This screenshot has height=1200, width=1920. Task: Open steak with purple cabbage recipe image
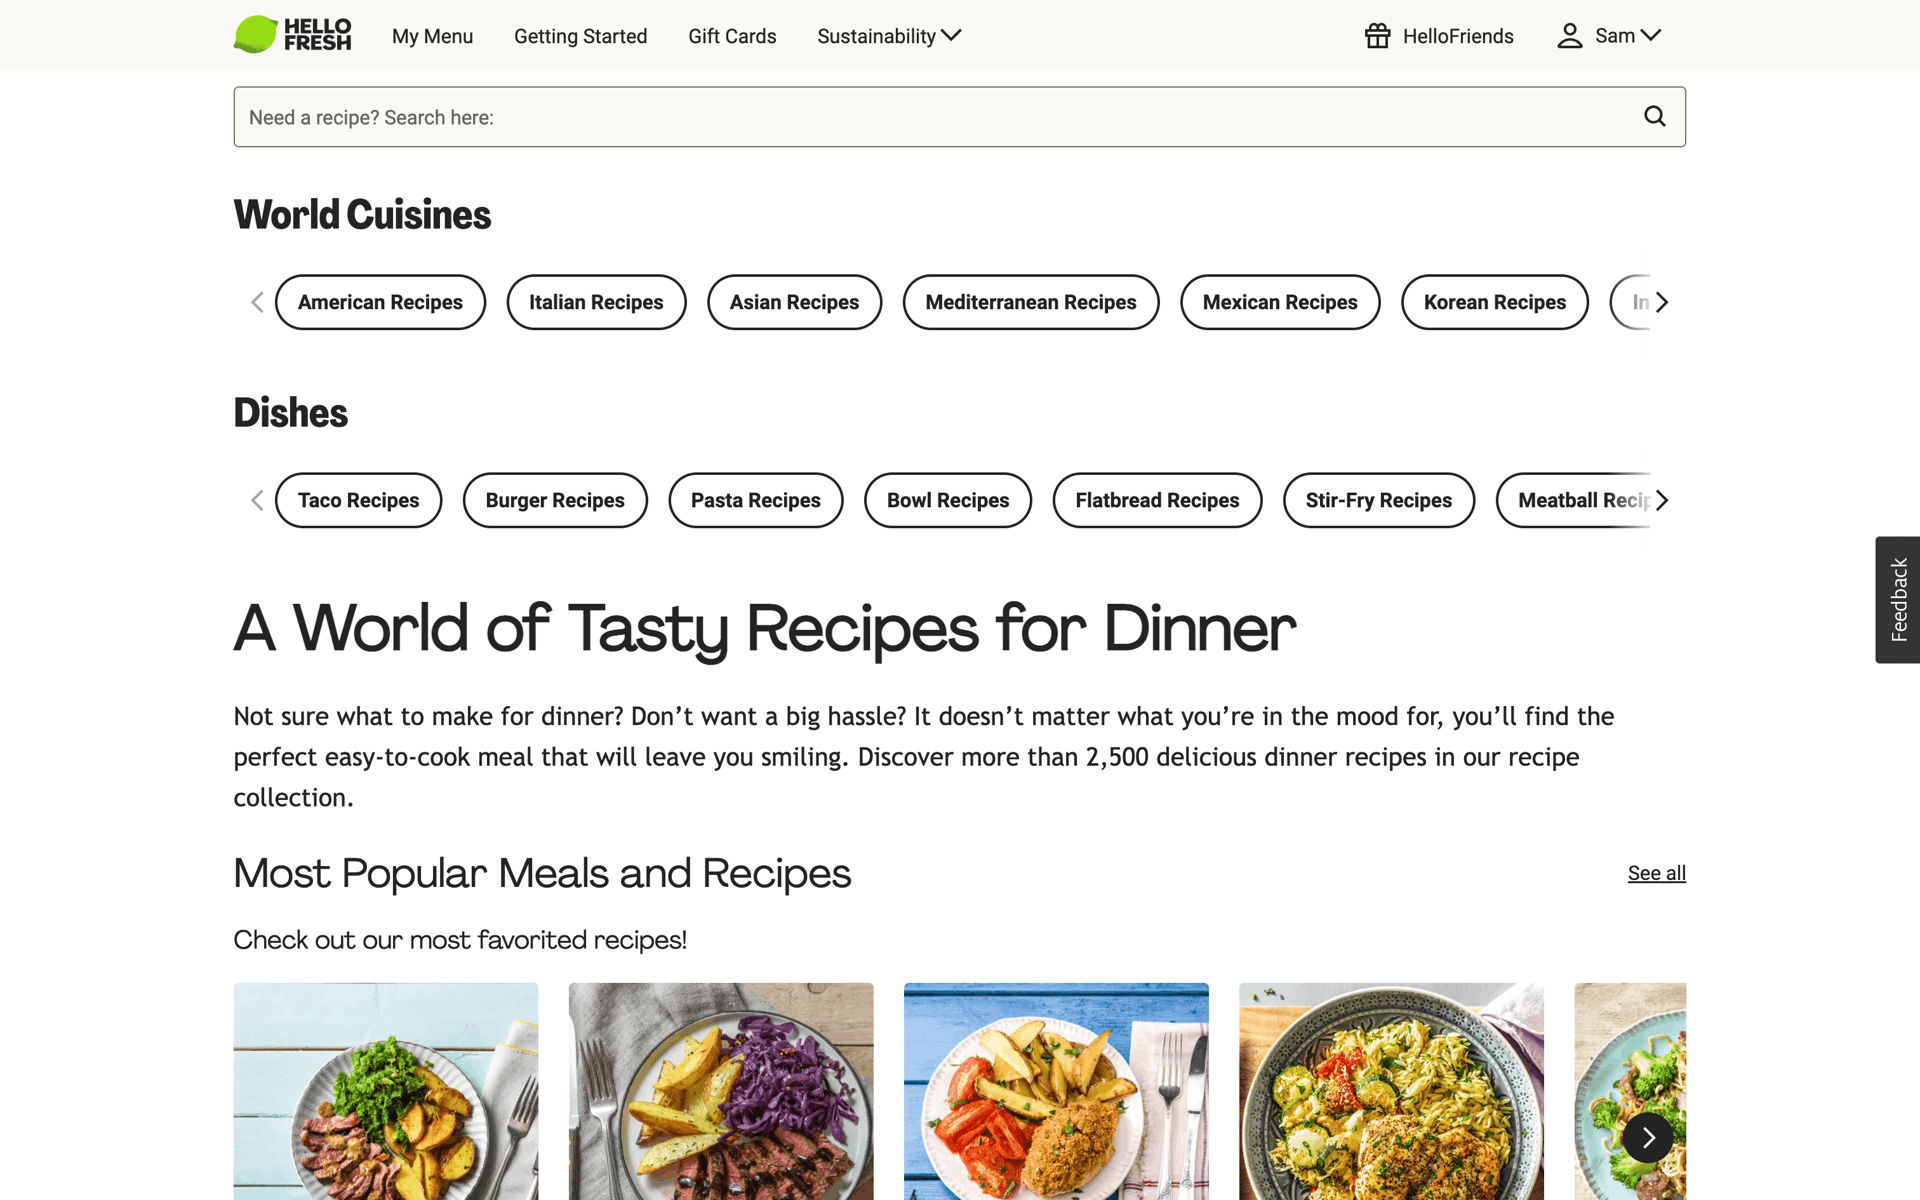[x=721, y=1091]
